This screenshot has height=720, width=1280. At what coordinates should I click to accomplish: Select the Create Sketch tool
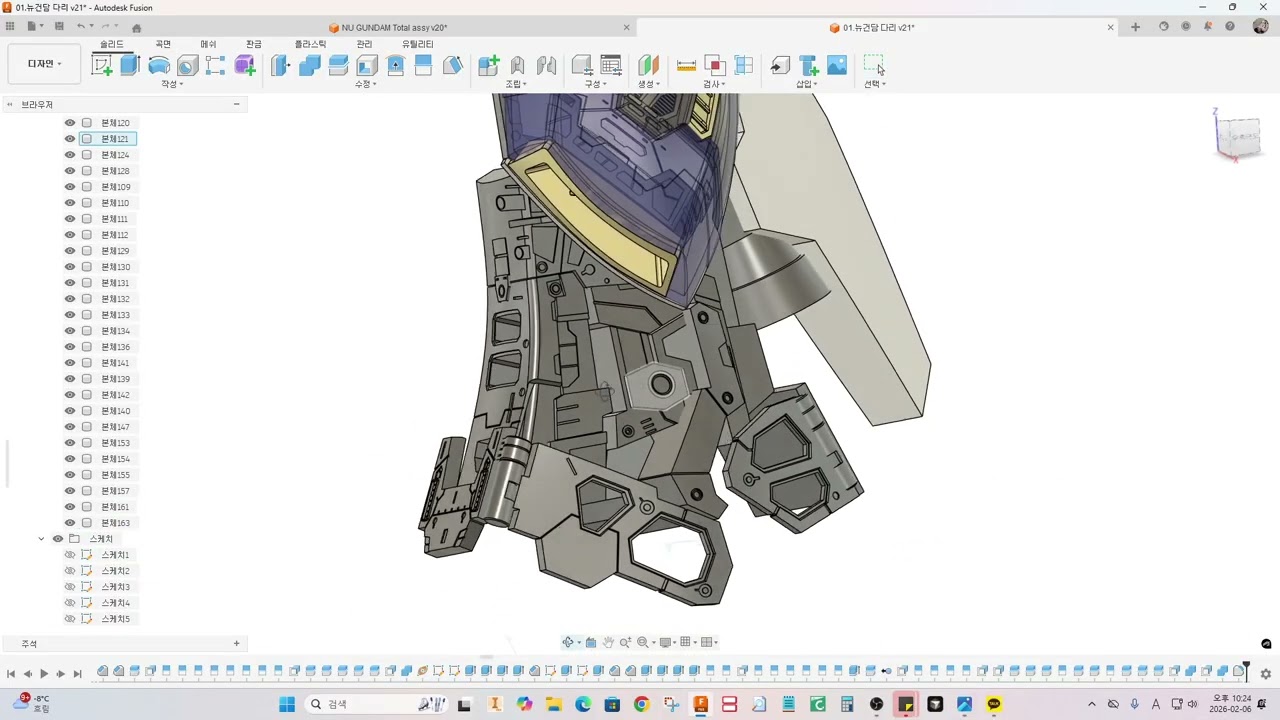coord(102,66)
